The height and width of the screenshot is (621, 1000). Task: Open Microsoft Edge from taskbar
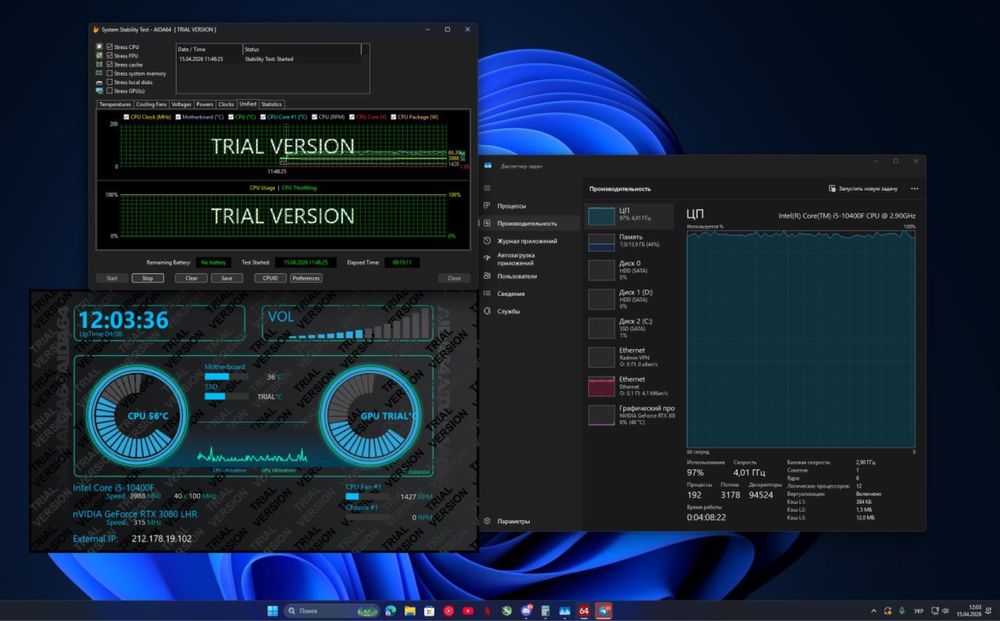390,611
